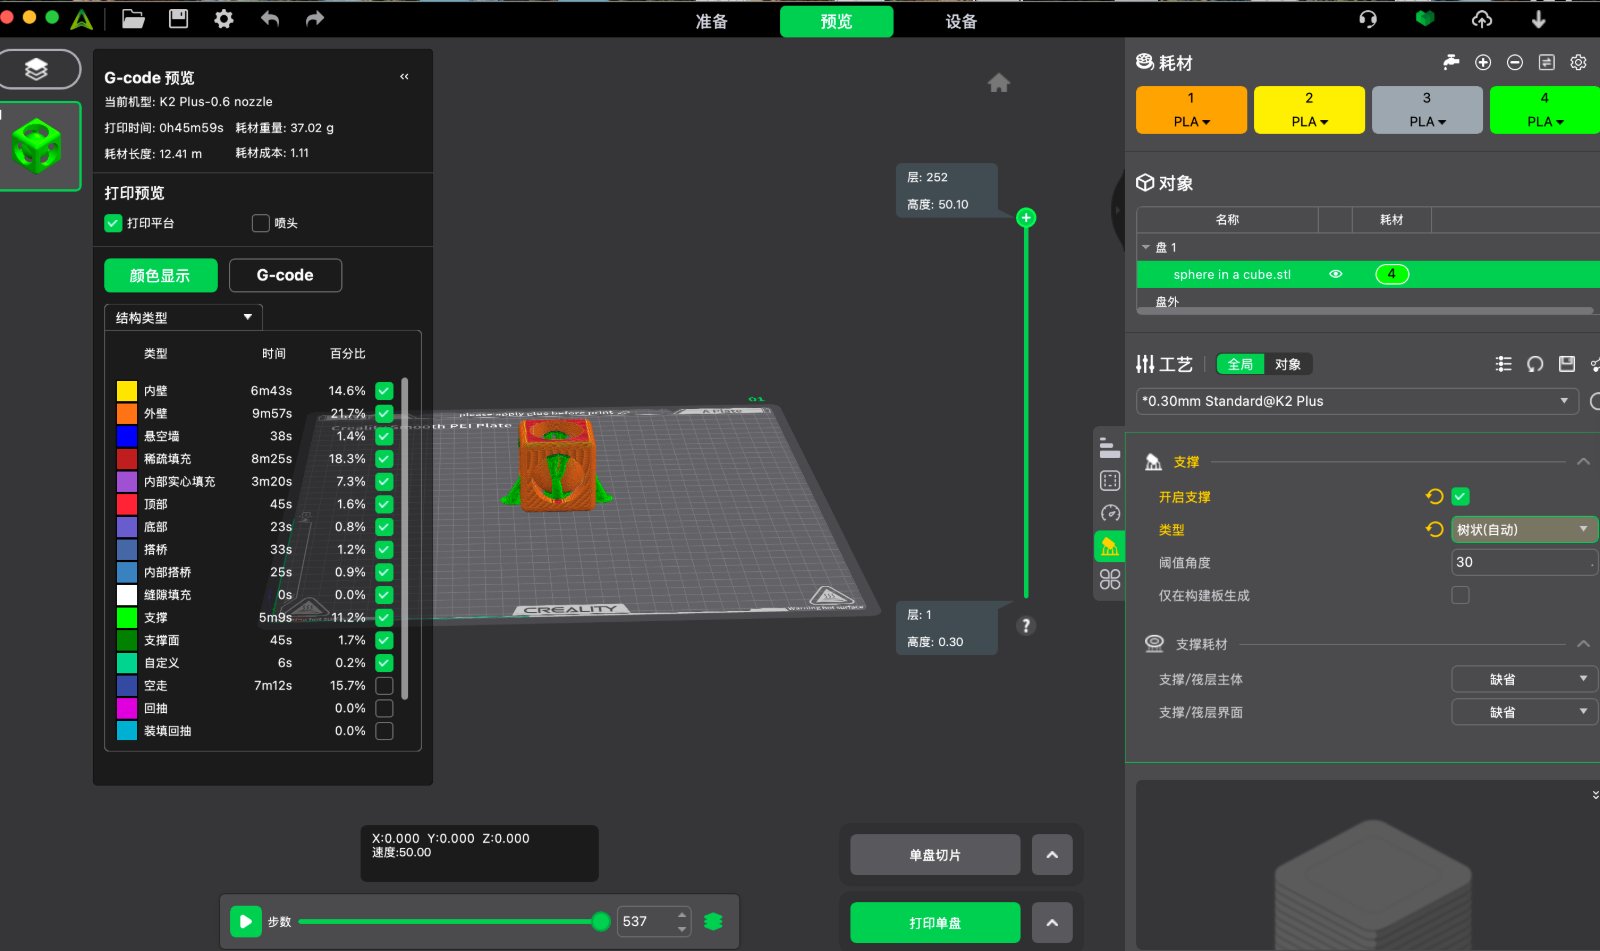Screen dimensions: 1600x951
Task: Click the question mark help icon
Action: point(1025,626)
